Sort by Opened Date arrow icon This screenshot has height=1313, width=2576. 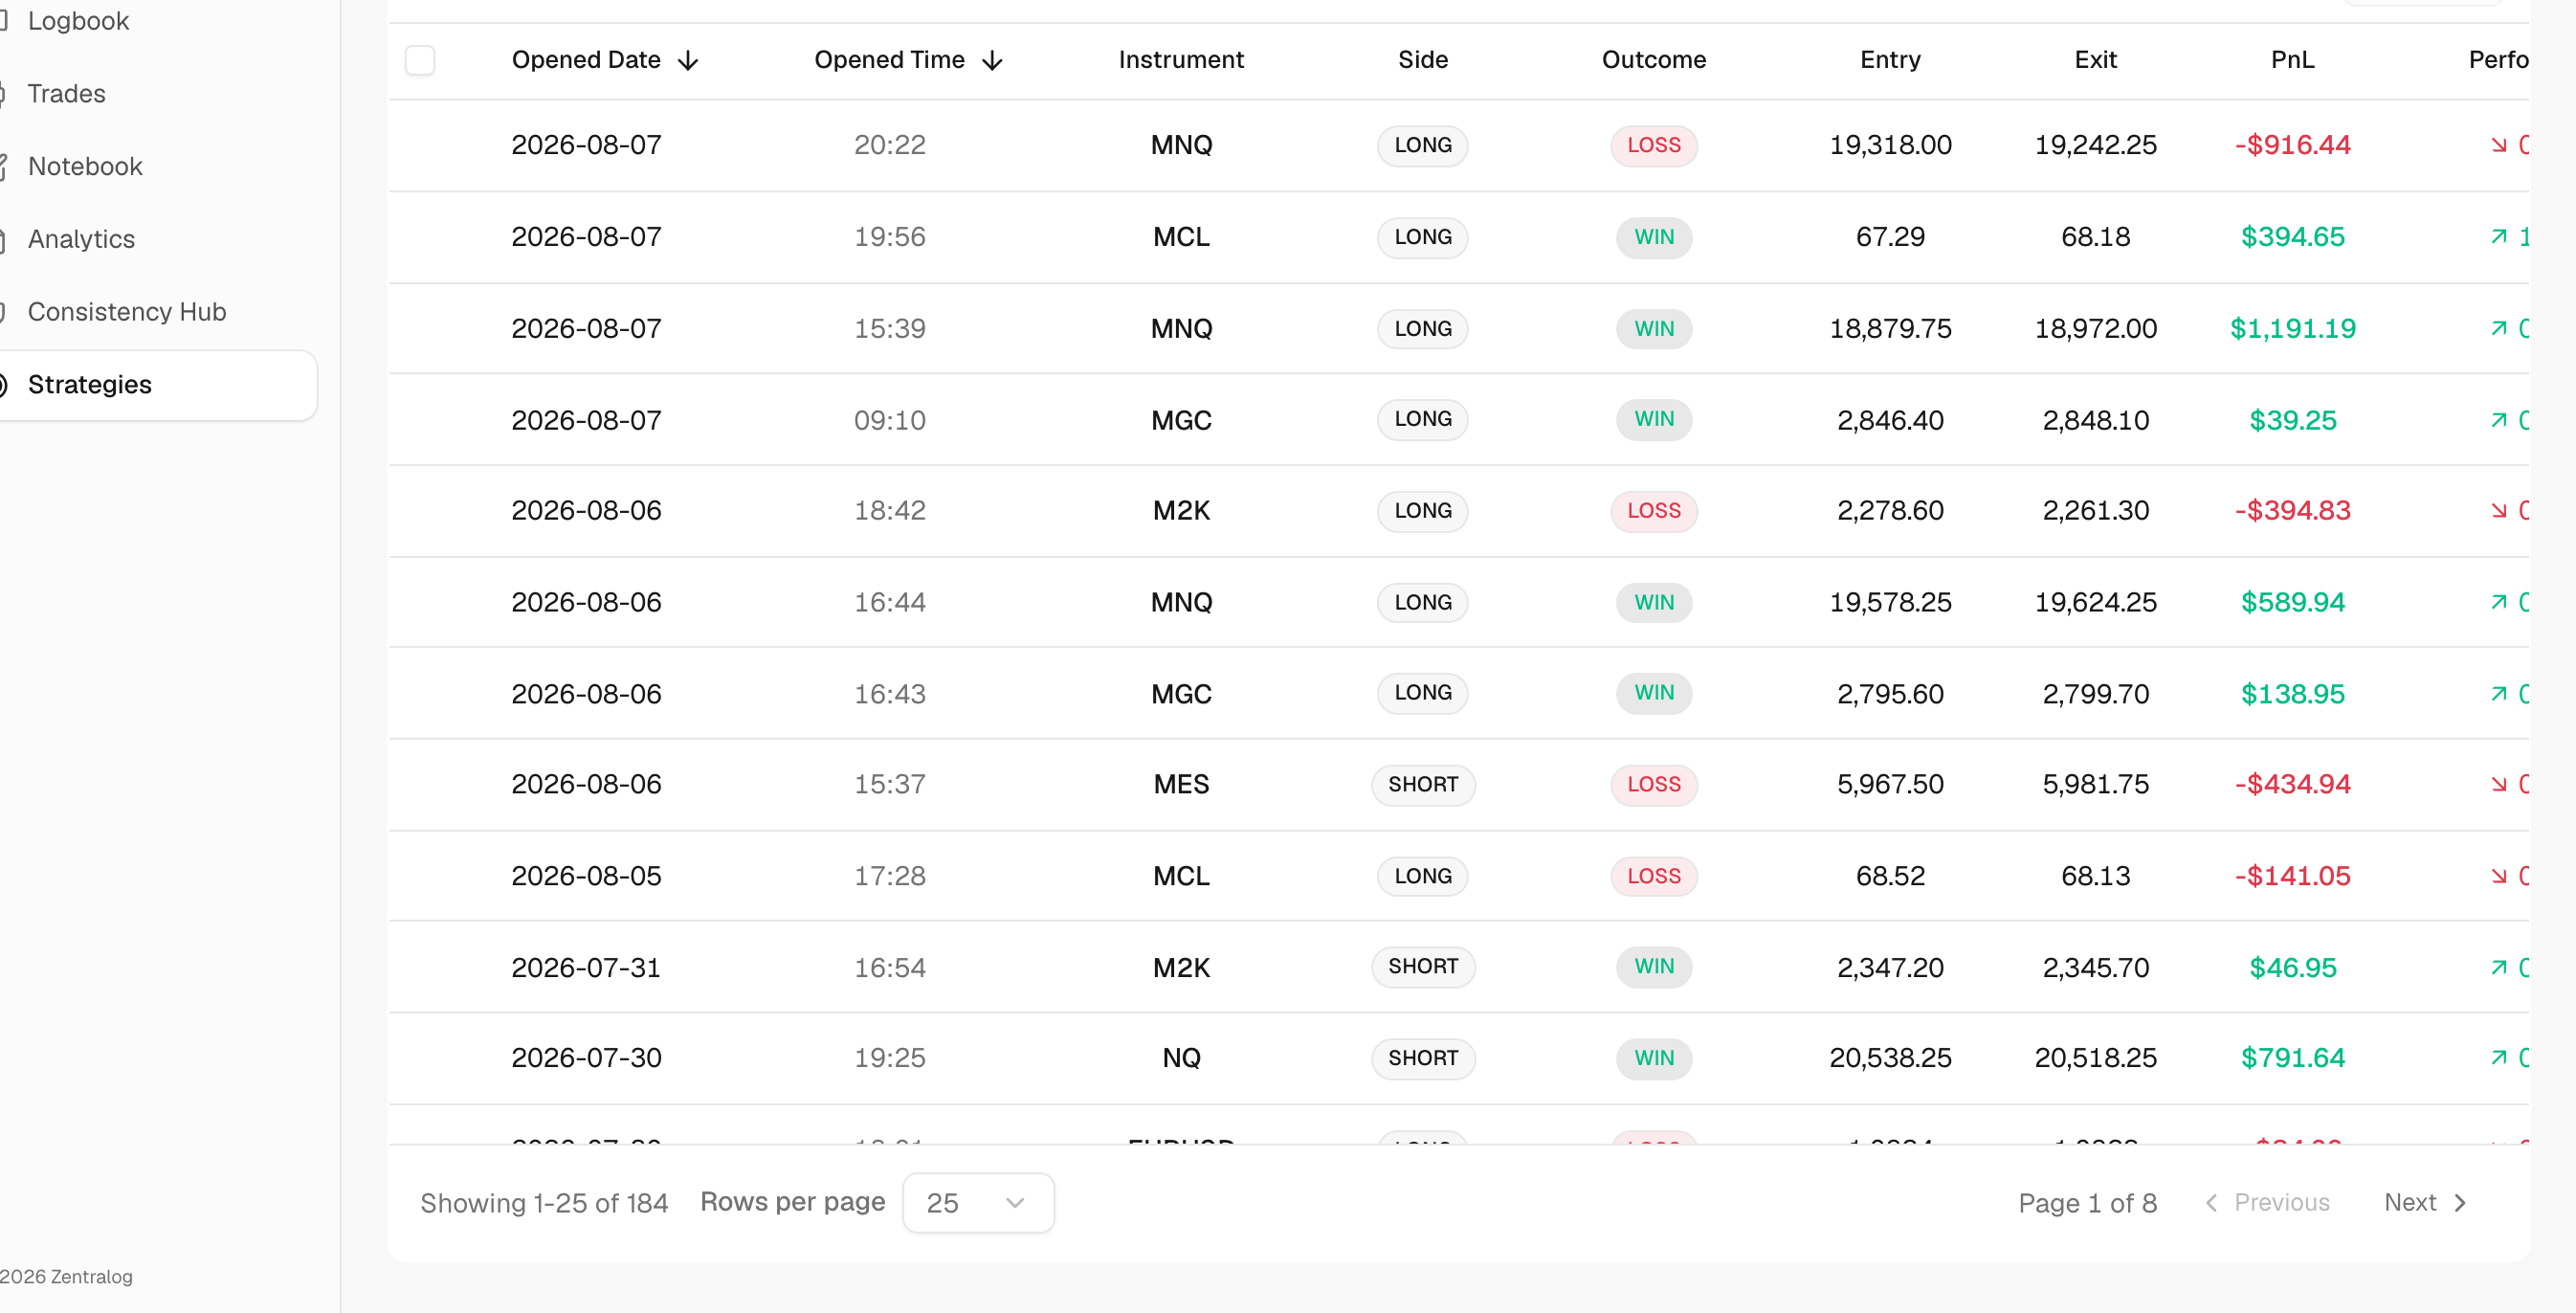[x=688, y=61]
